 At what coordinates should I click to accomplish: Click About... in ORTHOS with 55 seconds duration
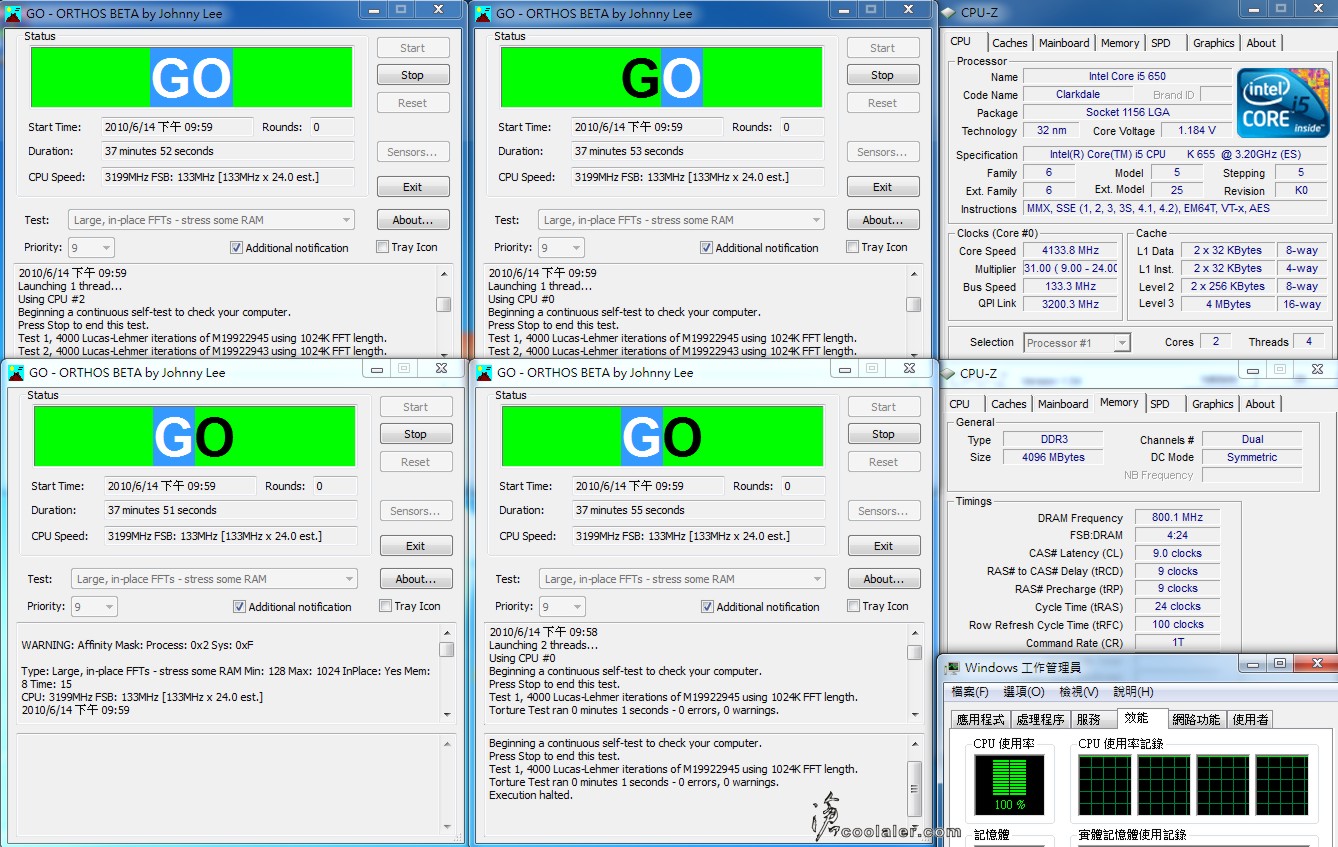point(884,579)
